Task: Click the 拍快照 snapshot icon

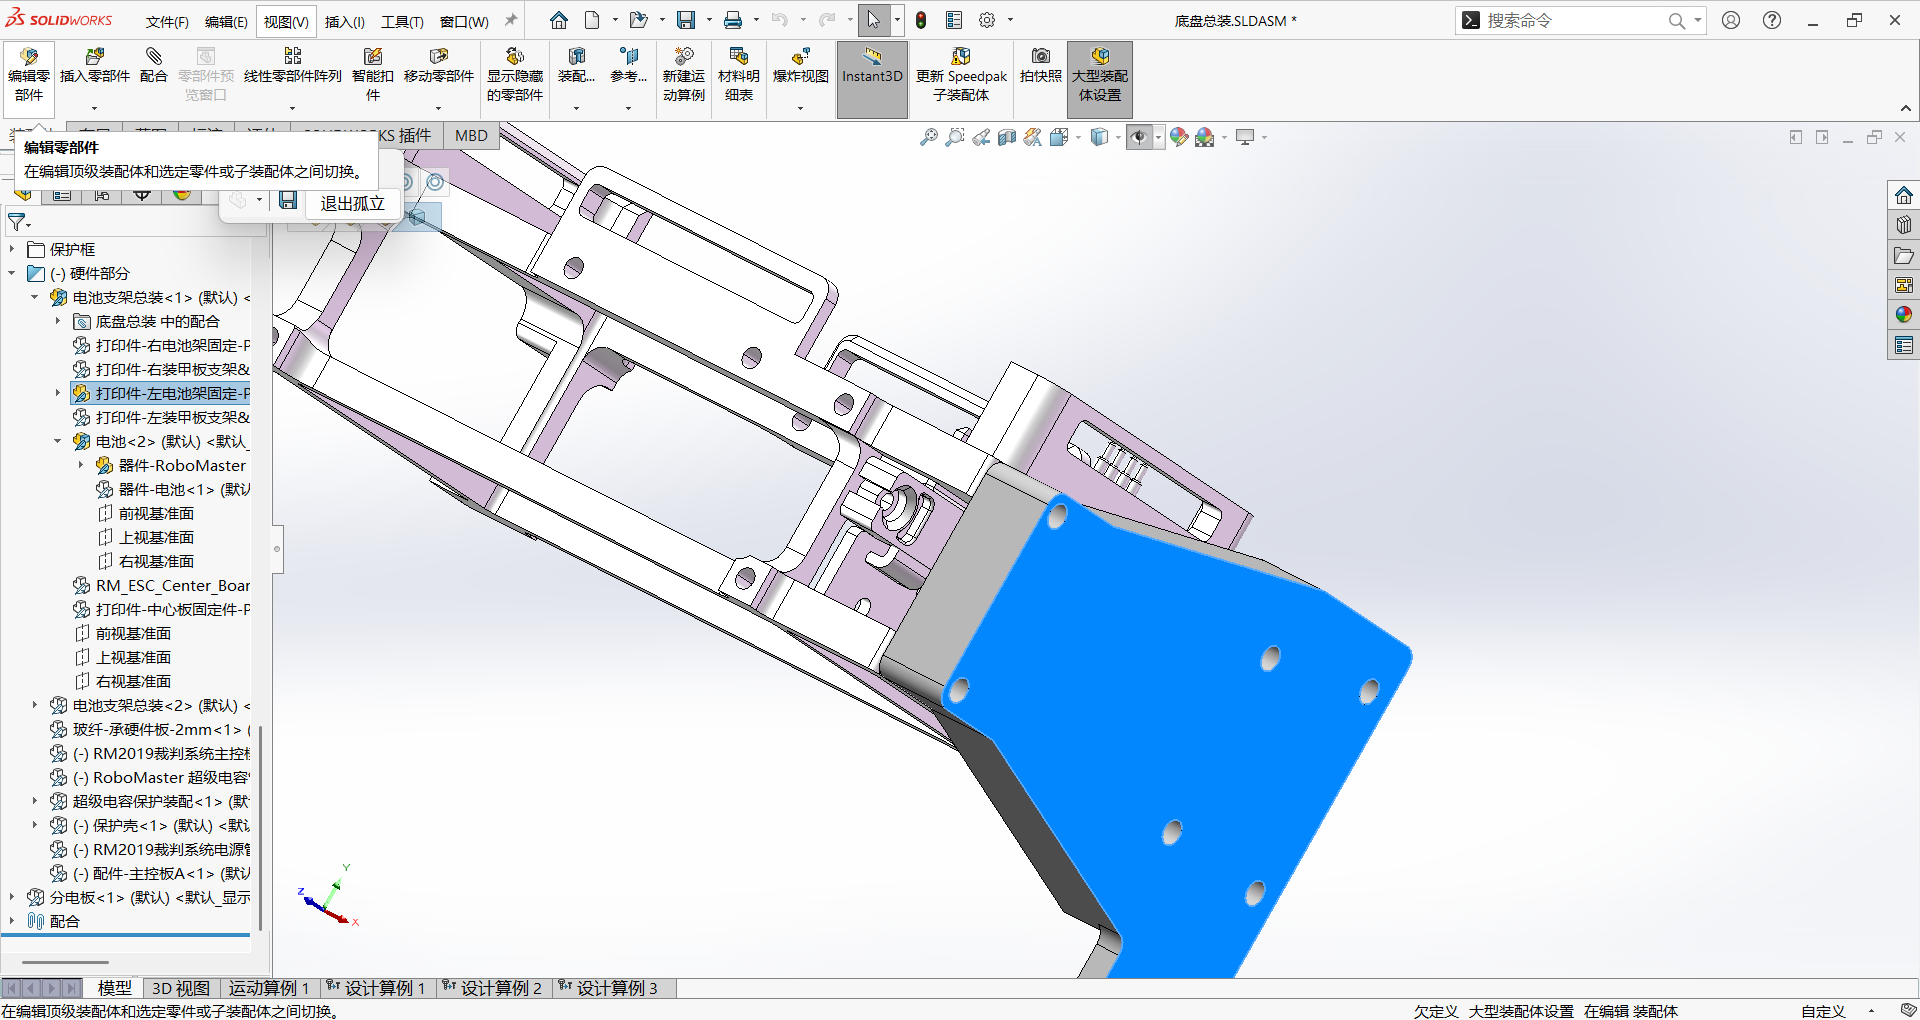Action: pyautogui.click(x=1041, y=66)
